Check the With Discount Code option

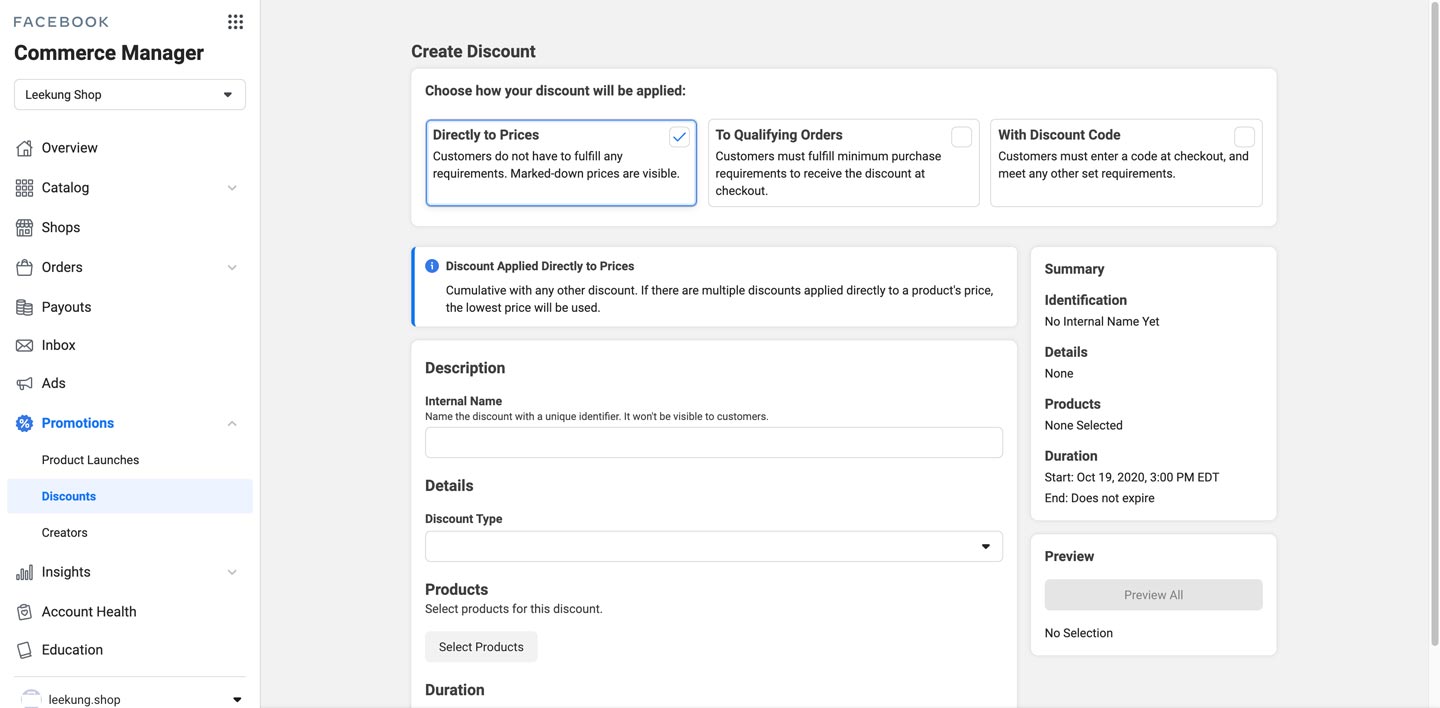click(x=1244, y=137)
